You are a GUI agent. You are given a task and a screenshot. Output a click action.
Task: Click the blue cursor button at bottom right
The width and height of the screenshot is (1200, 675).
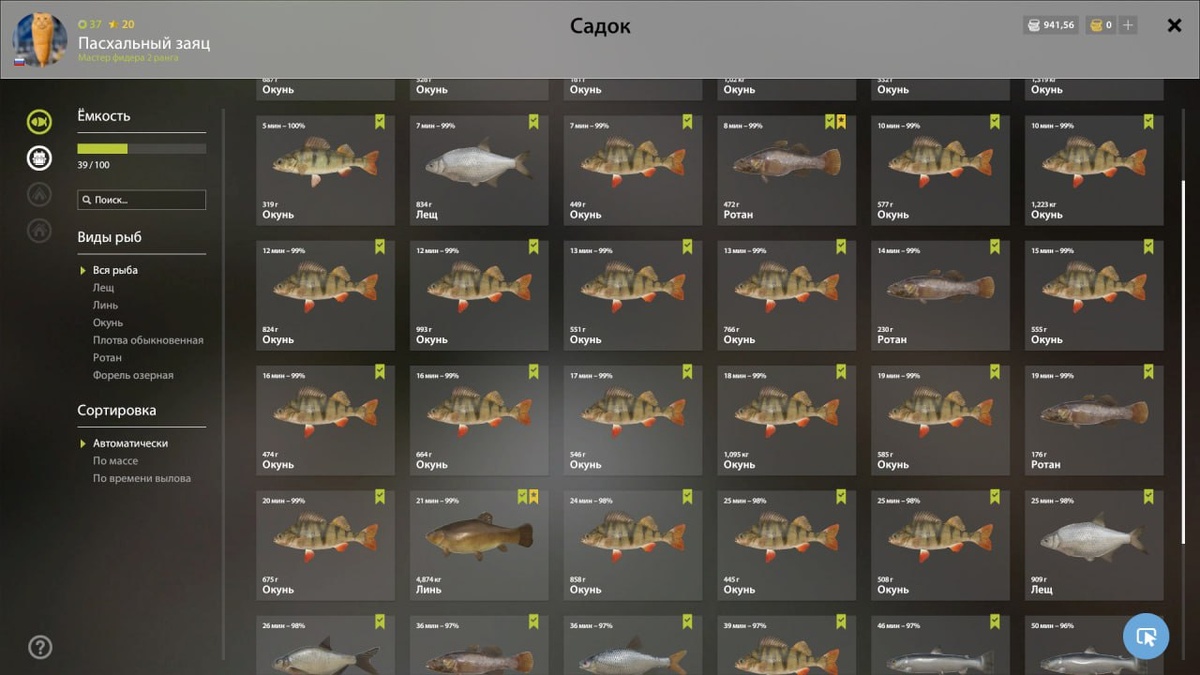1146,636
